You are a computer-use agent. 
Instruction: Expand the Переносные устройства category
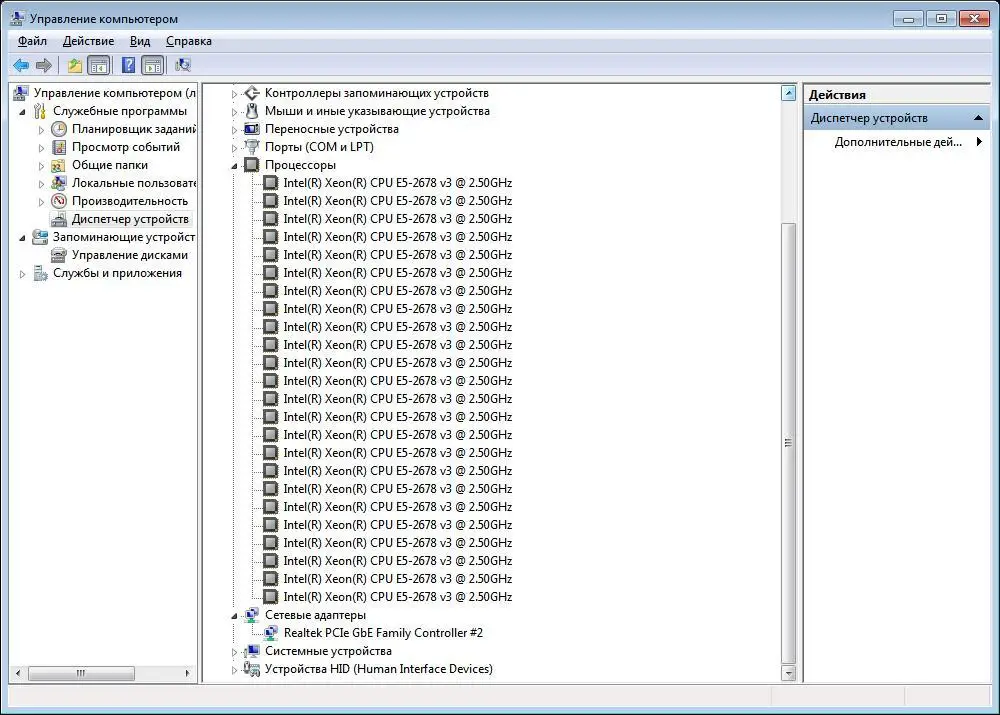click(x=234, y=130)
